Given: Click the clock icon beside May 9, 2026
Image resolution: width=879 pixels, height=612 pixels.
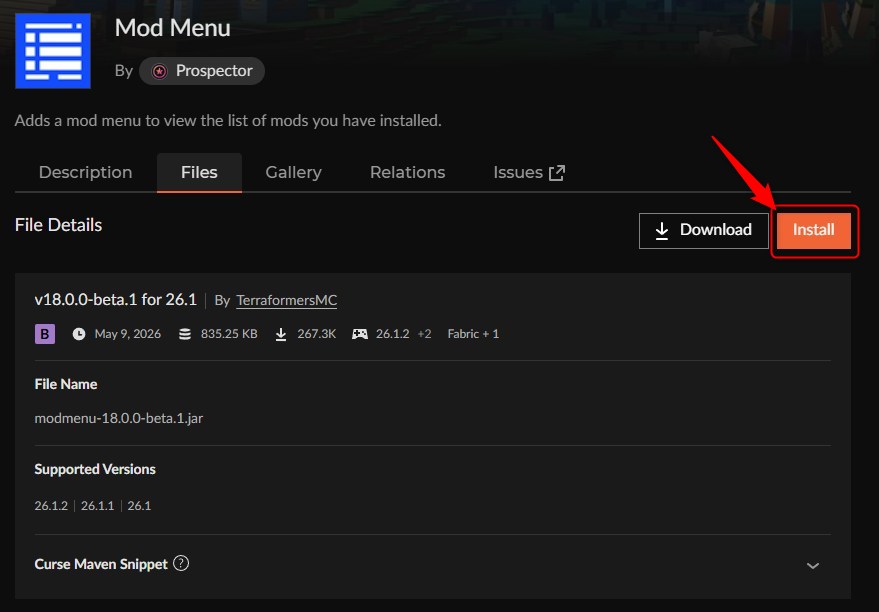Looking at the screenshot, I should [x=79, y=334].
